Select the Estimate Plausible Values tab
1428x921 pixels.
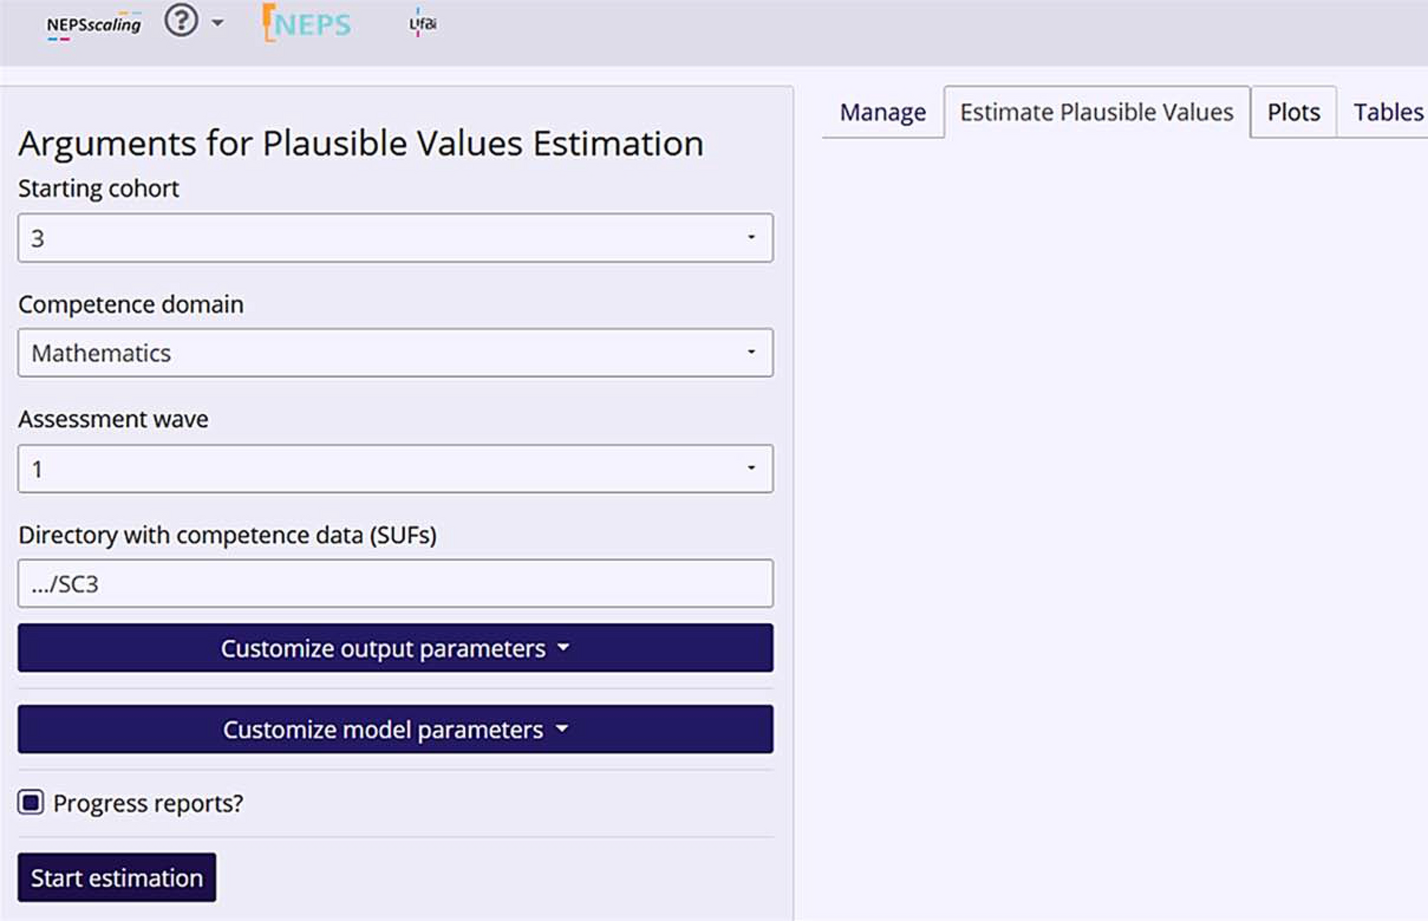pos(1097,112)
